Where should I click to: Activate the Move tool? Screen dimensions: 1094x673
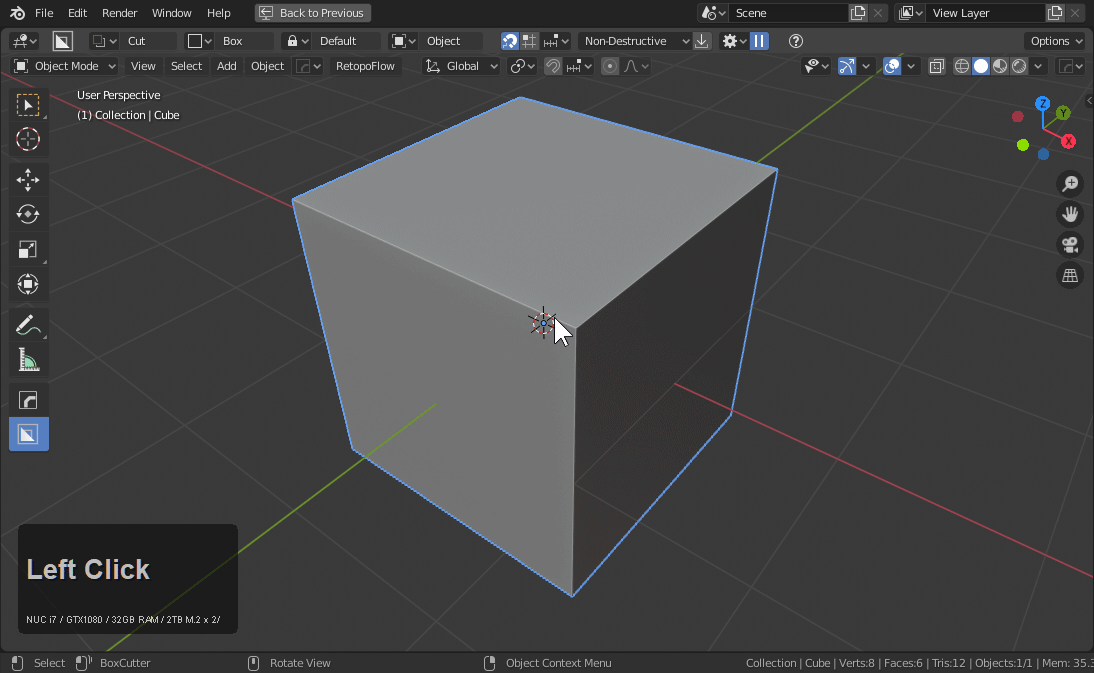click(28, 180)
